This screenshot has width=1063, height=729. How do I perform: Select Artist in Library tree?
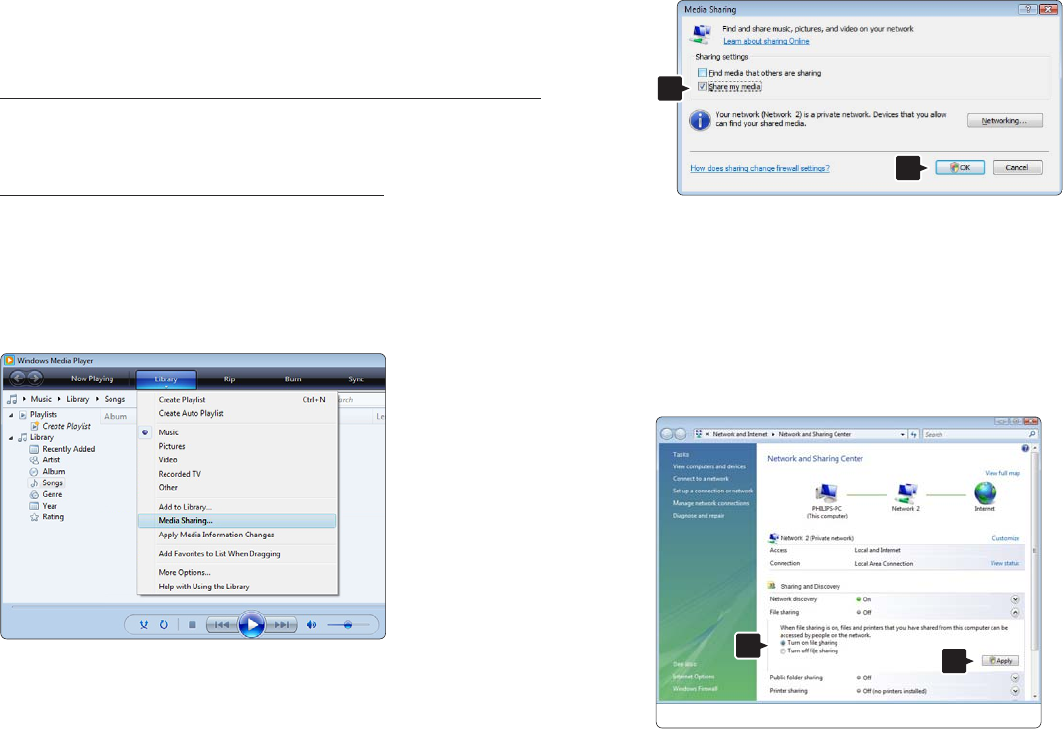tap(52, 460)
